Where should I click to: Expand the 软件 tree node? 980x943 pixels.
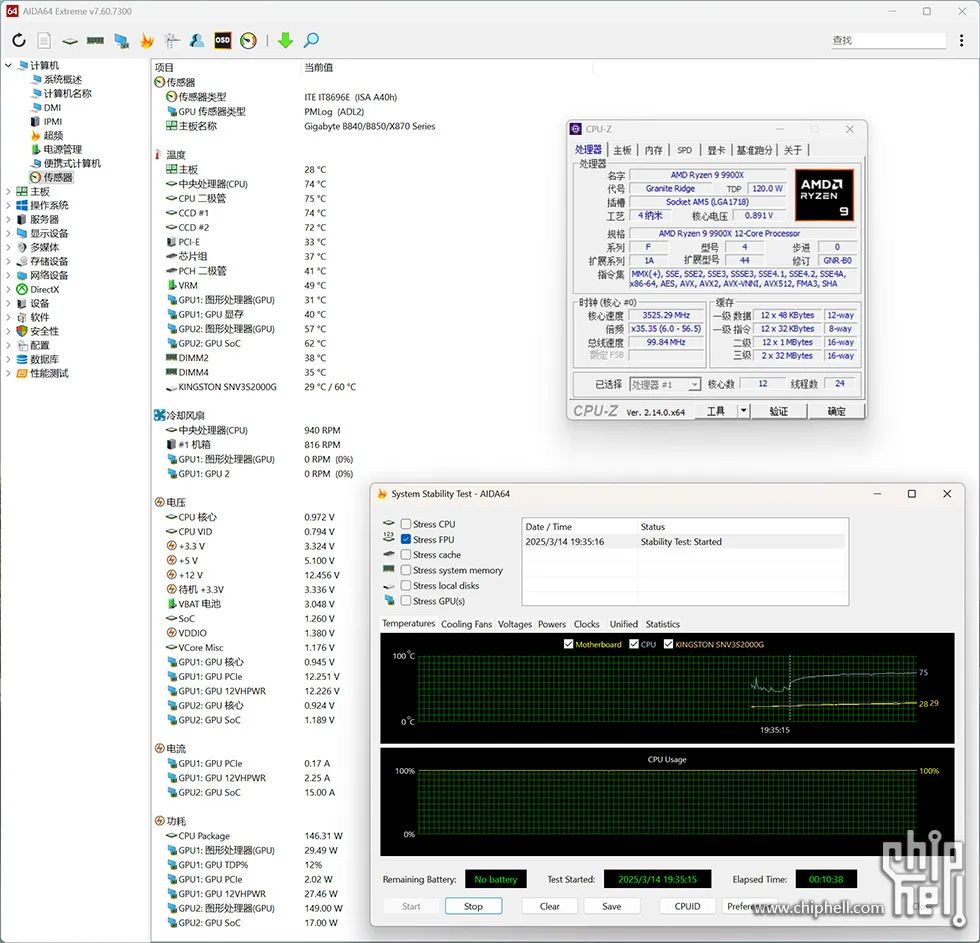pyautogui.click(x=8, y=317)
